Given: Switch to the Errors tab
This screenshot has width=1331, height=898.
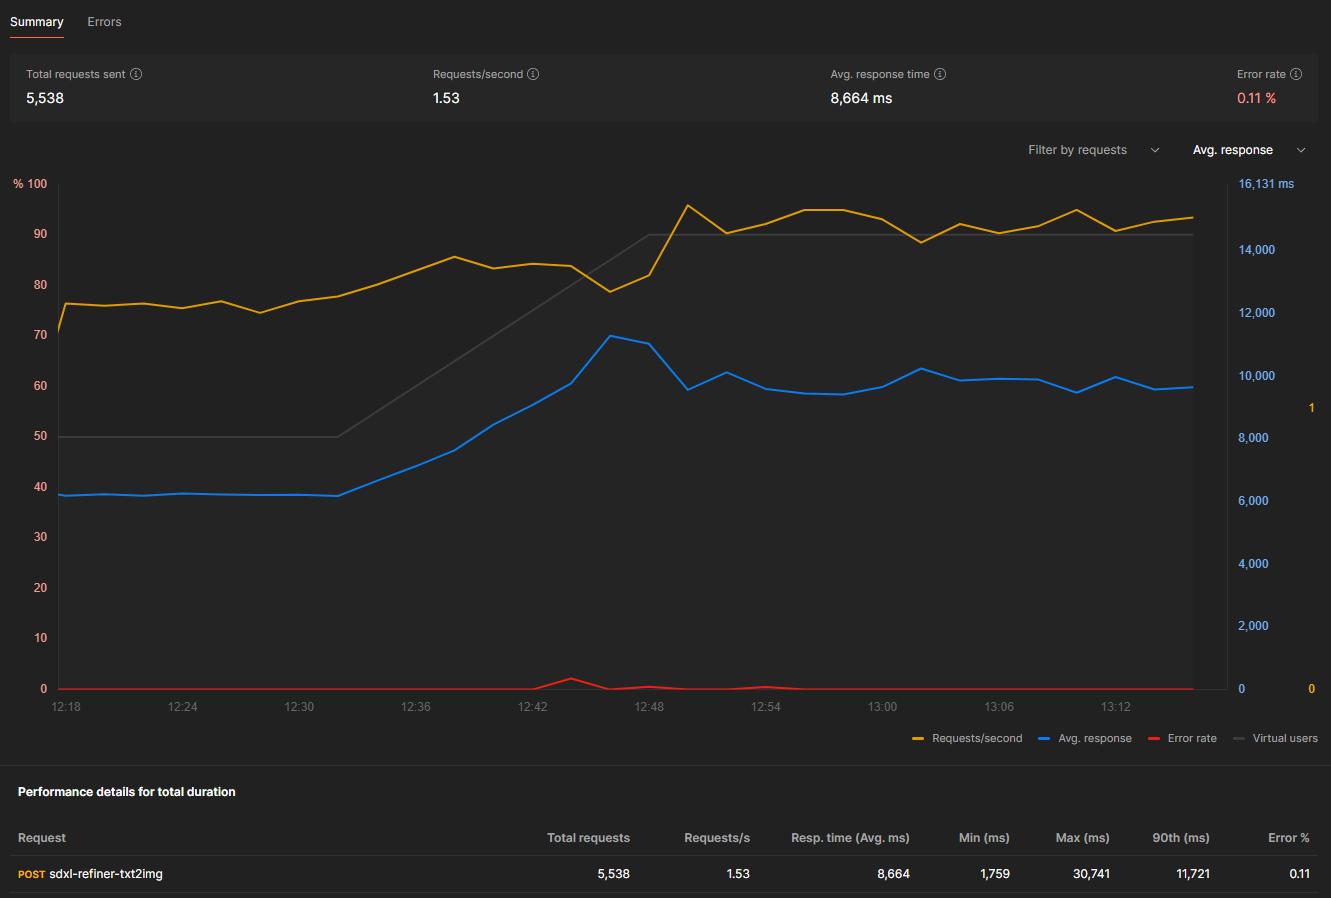Looking at the screenshot, I should [104, 22].
